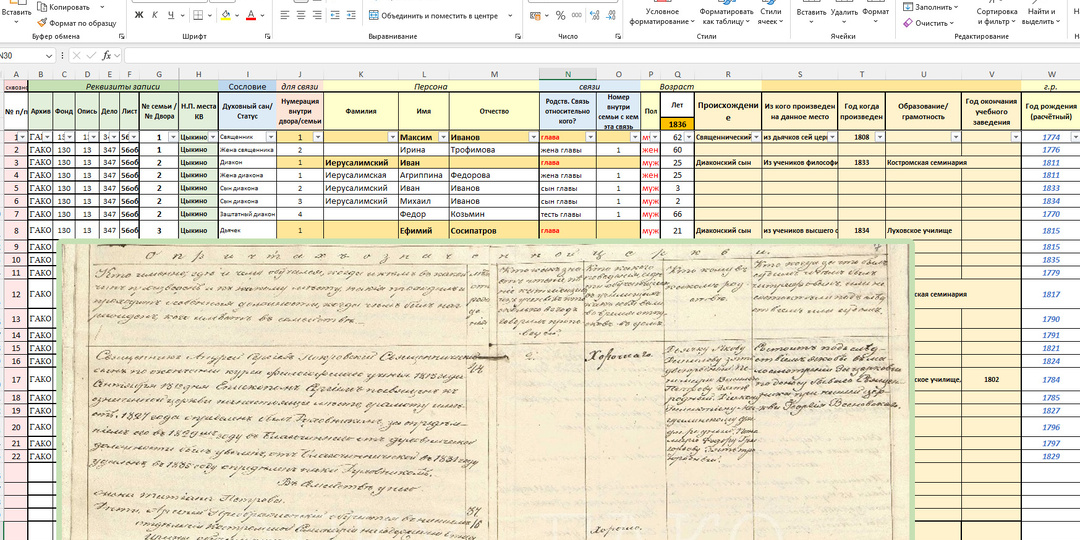
Task: Expand the fill color dropdown arrow
Action: (237, 15)
